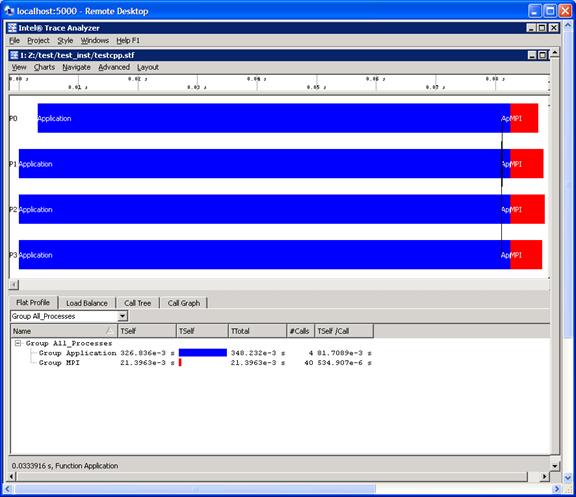The width and height of the screenshot is (576, 497).
Task: Click the 81.7089e-3 s TSelf/Call value
Action: (344, 353)
